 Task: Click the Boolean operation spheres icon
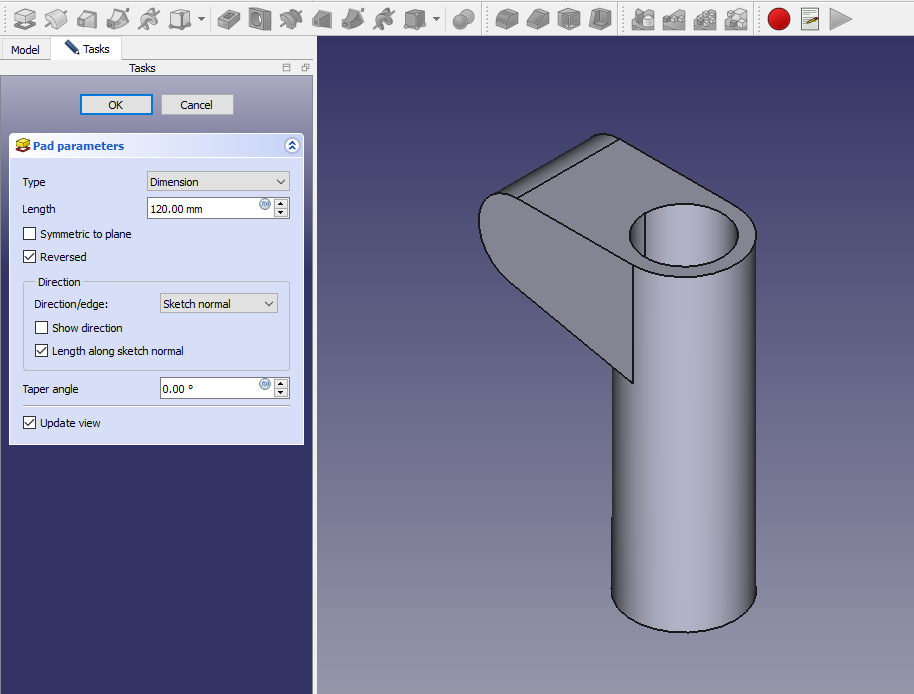click(463, 18)
